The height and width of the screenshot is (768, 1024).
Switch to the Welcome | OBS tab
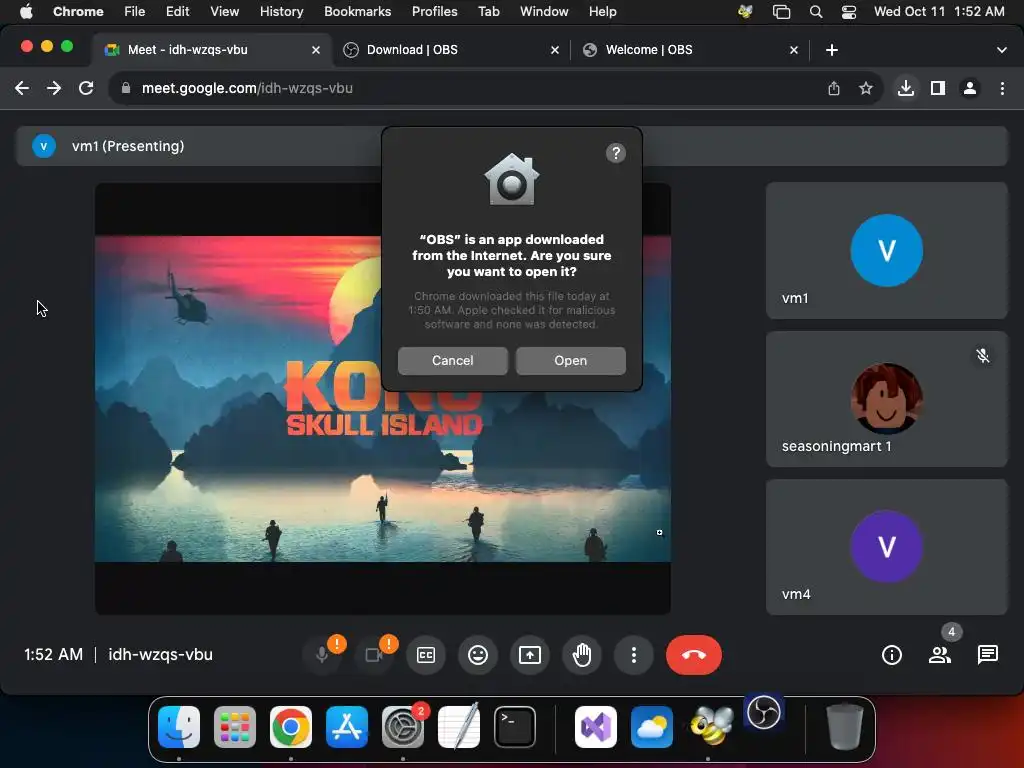click(x=690, y=50)
